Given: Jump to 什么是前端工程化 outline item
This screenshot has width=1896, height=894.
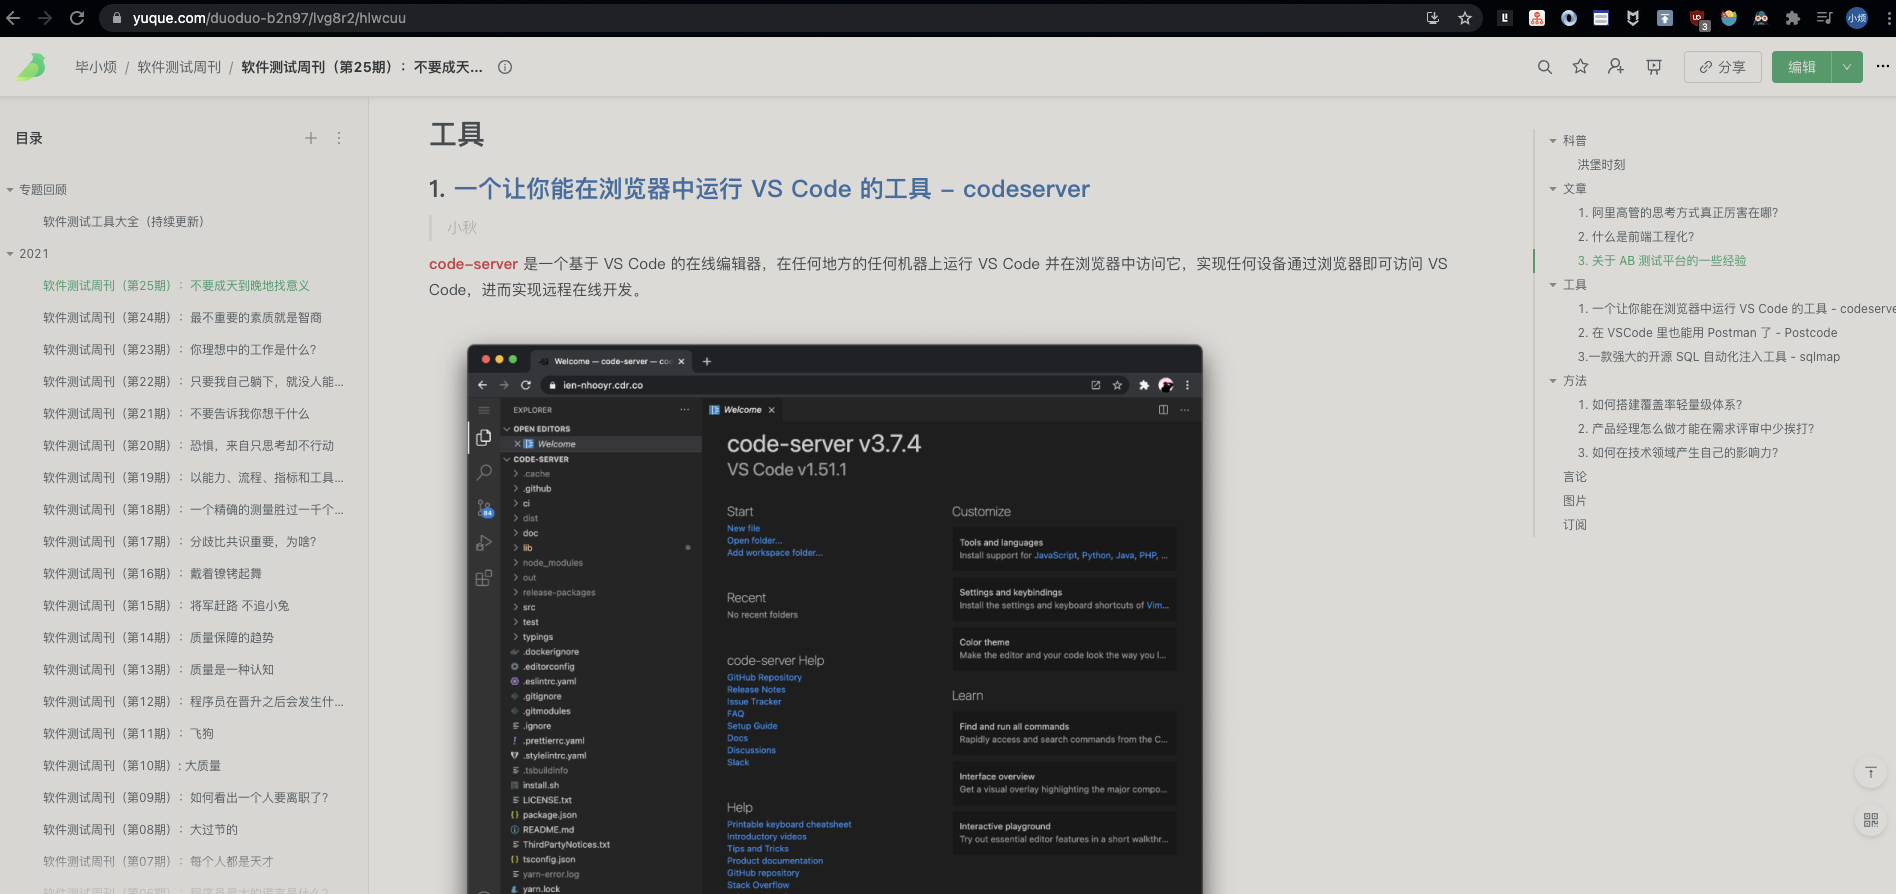Looking at the screenshot, I should tap(1636, 237).
